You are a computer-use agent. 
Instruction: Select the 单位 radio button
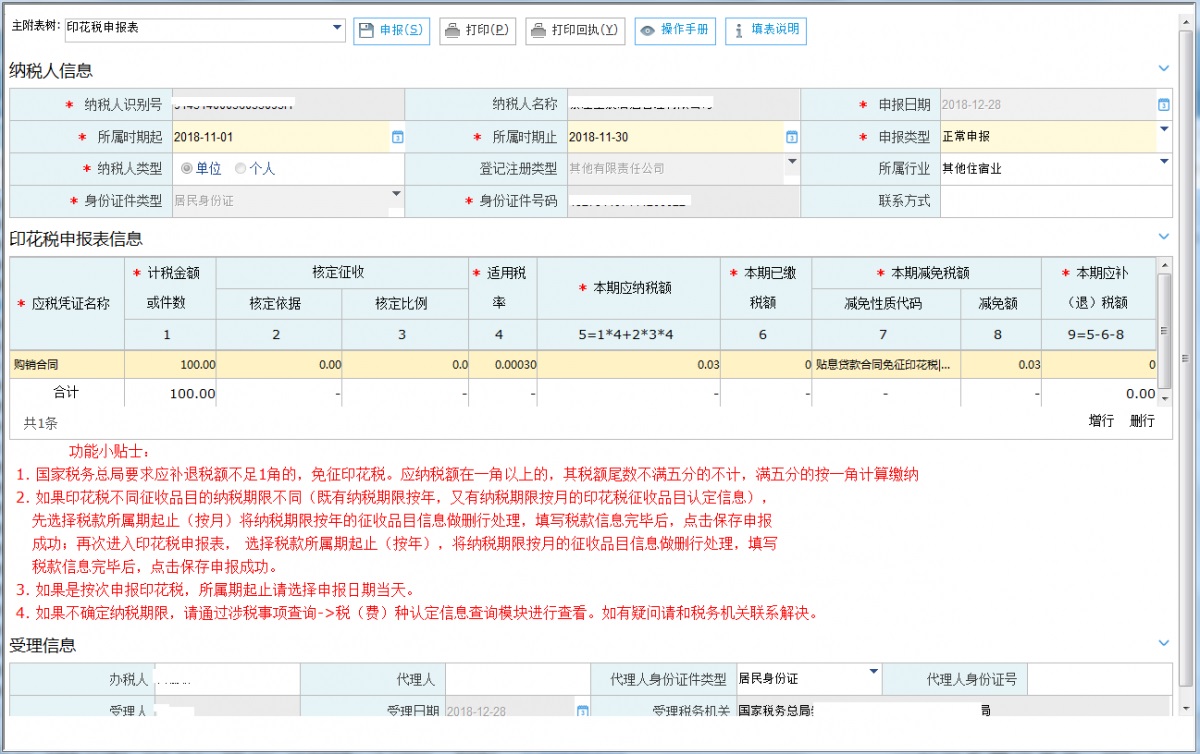click(186, 169)
